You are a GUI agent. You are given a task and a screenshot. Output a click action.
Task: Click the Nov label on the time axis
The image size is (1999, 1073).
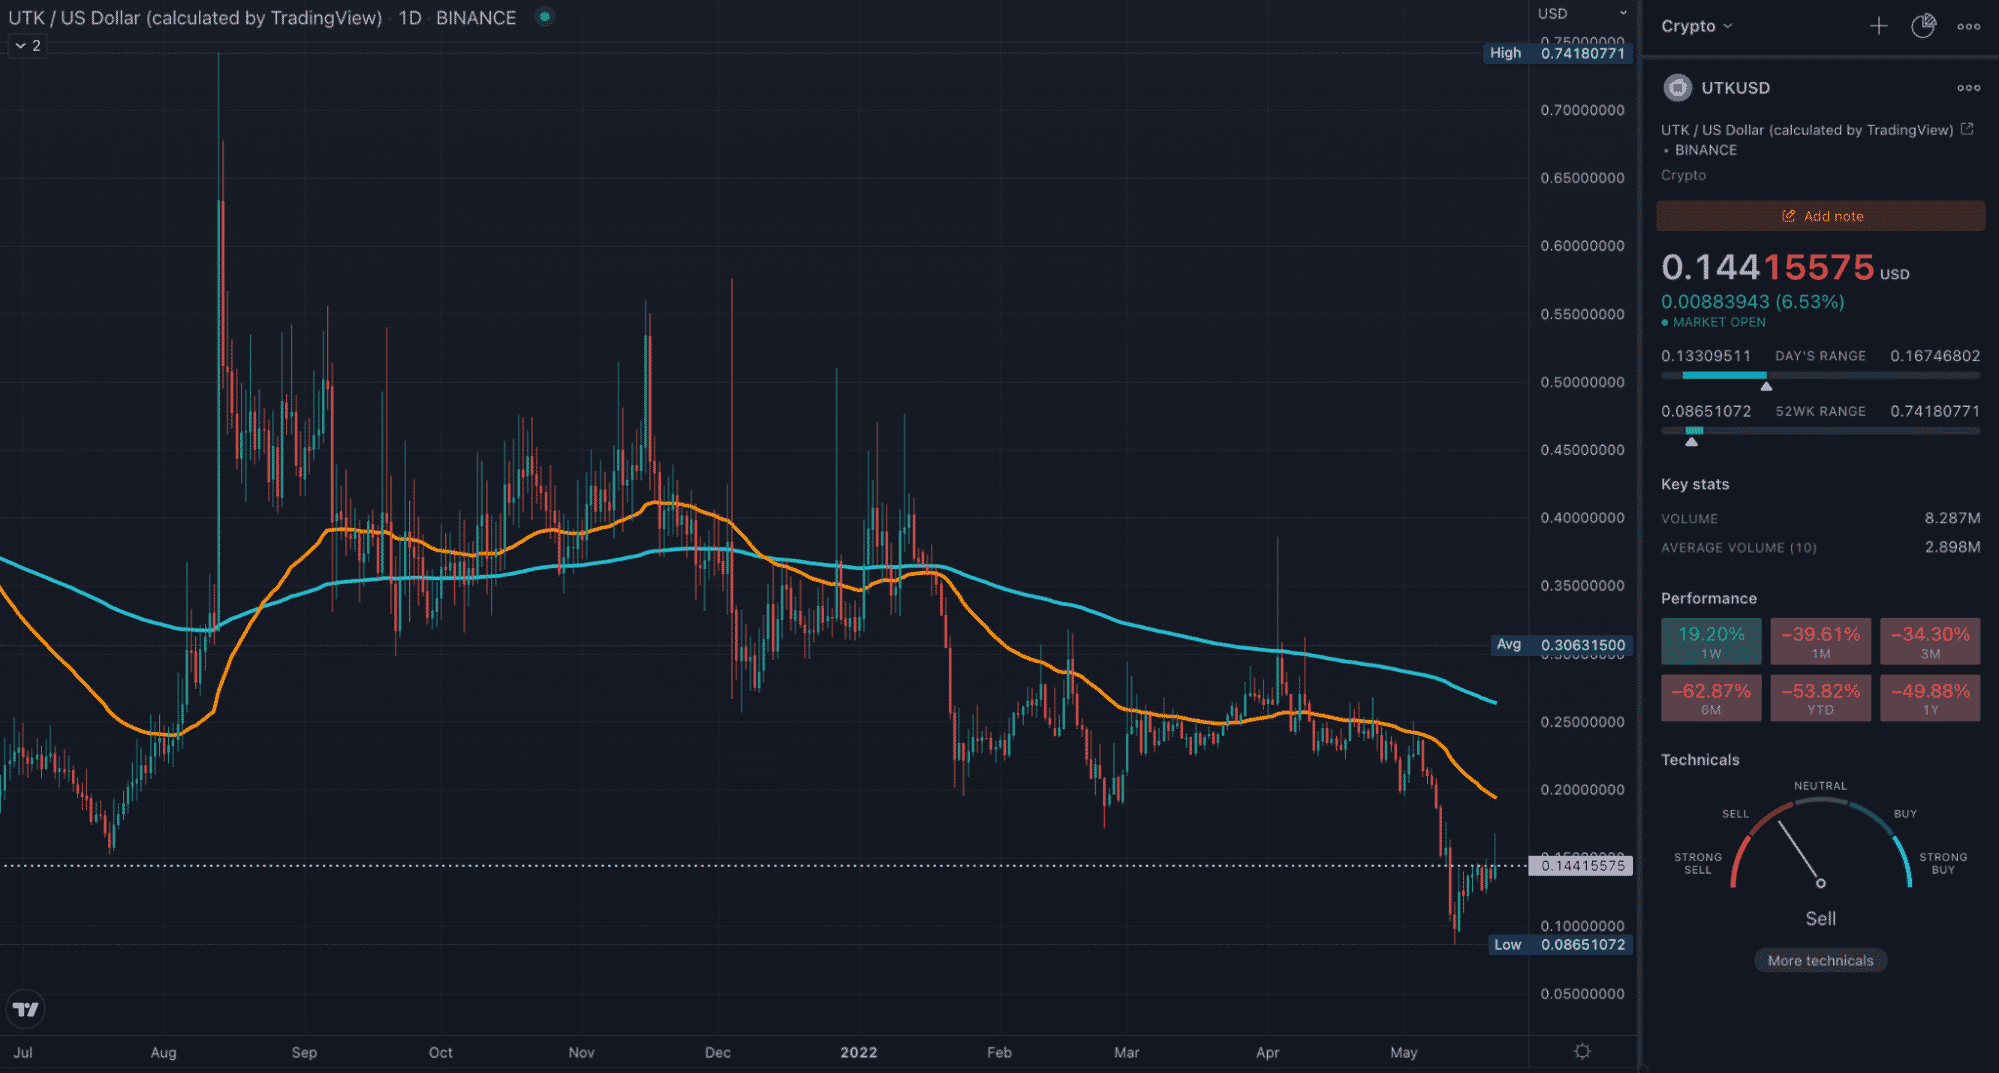[581, 1052]
